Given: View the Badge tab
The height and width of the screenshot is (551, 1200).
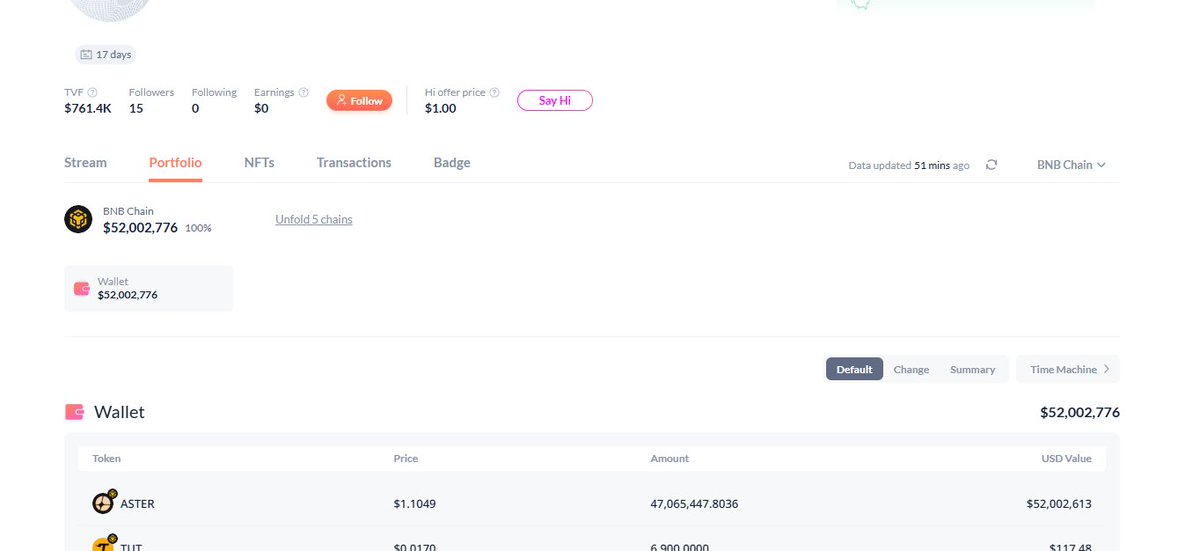Looking at the screenshot, I should click(x=452, y=162).
